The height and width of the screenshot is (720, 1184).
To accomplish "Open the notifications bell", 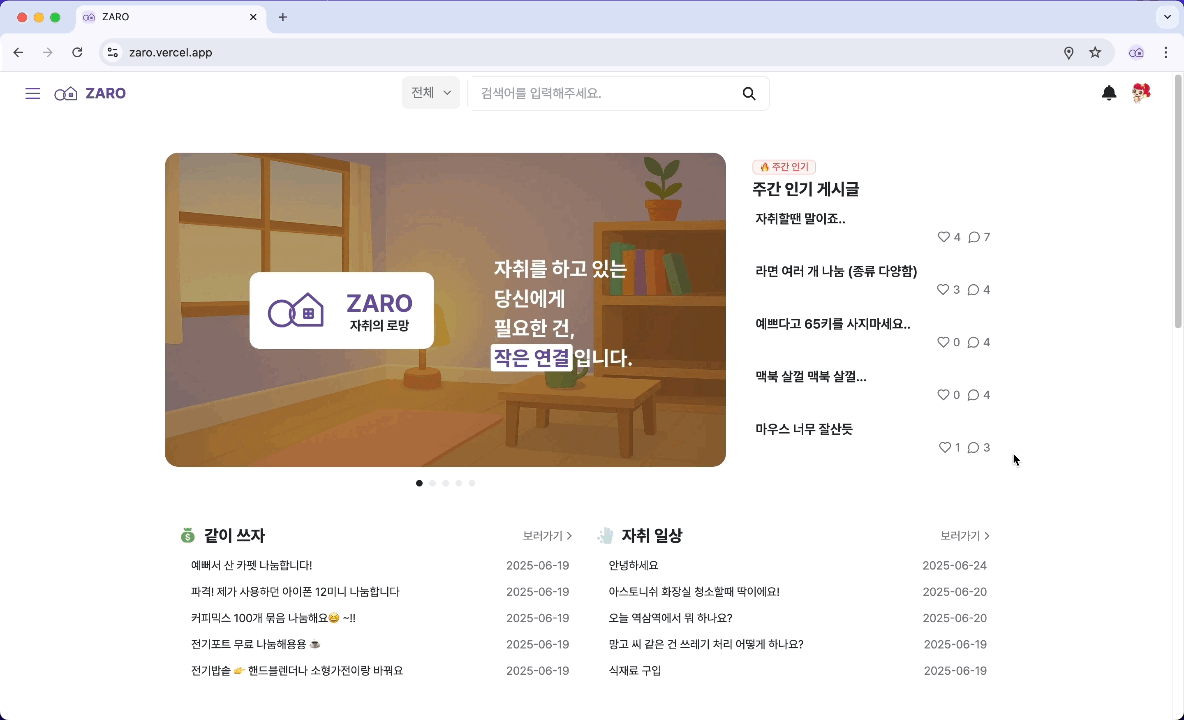I will coord(1108,93).
